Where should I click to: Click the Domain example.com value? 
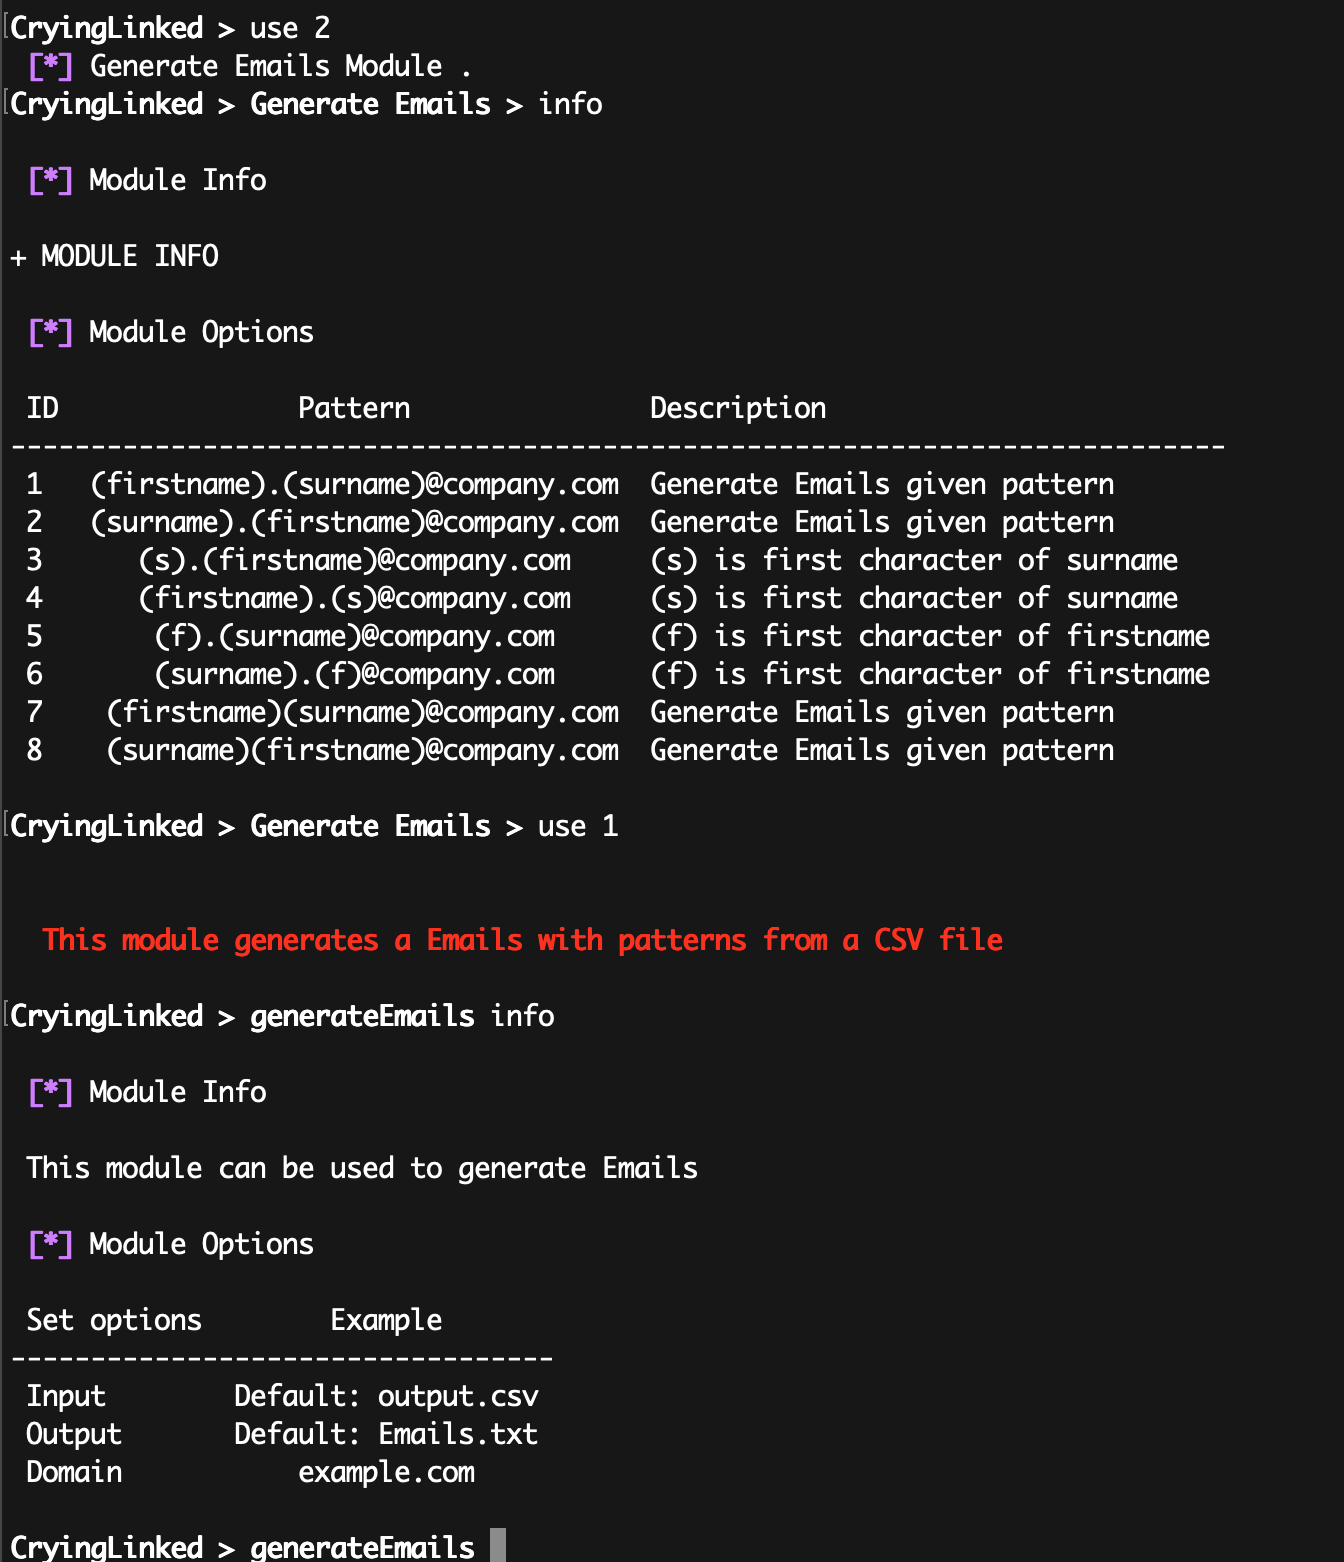pyautogui.click(x=386, y=1473)
